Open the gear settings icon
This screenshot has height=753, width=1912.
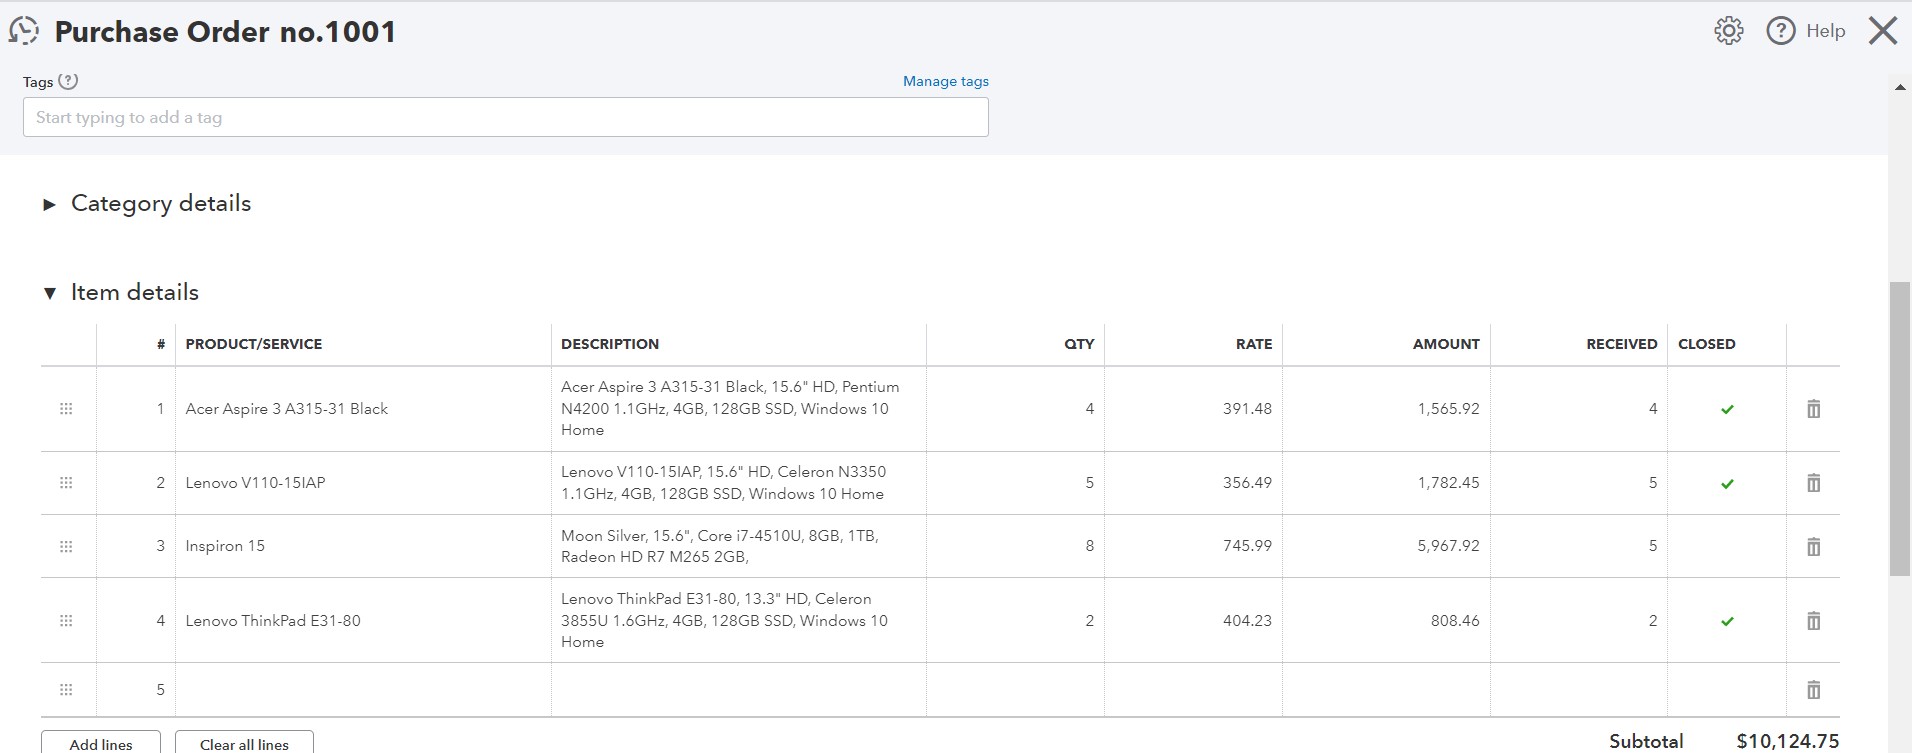1728,31
